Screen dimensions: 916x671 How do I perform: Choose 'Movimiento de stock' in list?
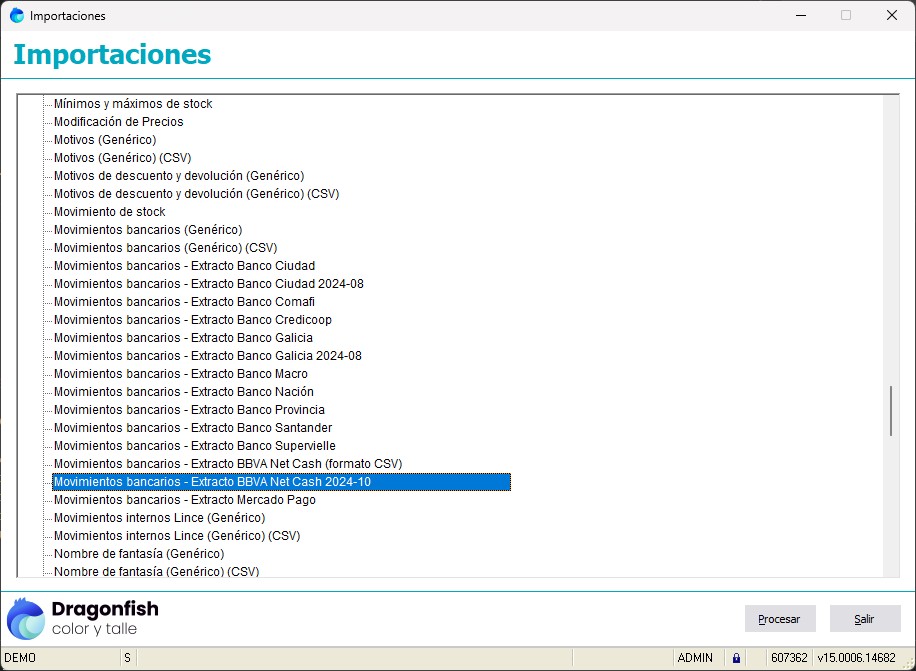point(109,212)
